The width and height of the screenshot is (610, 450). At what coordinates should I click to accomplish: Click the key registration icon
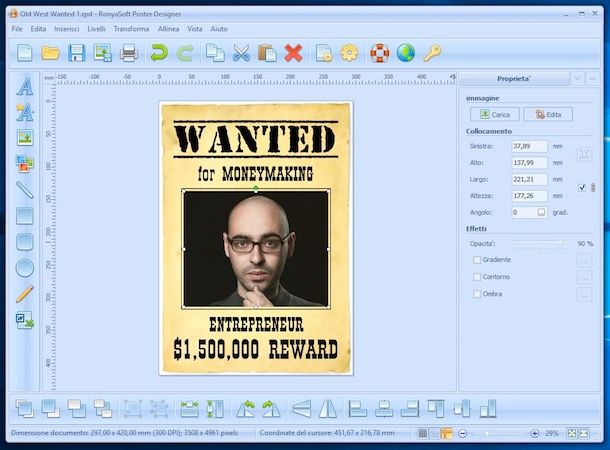(x=432, y=53)
